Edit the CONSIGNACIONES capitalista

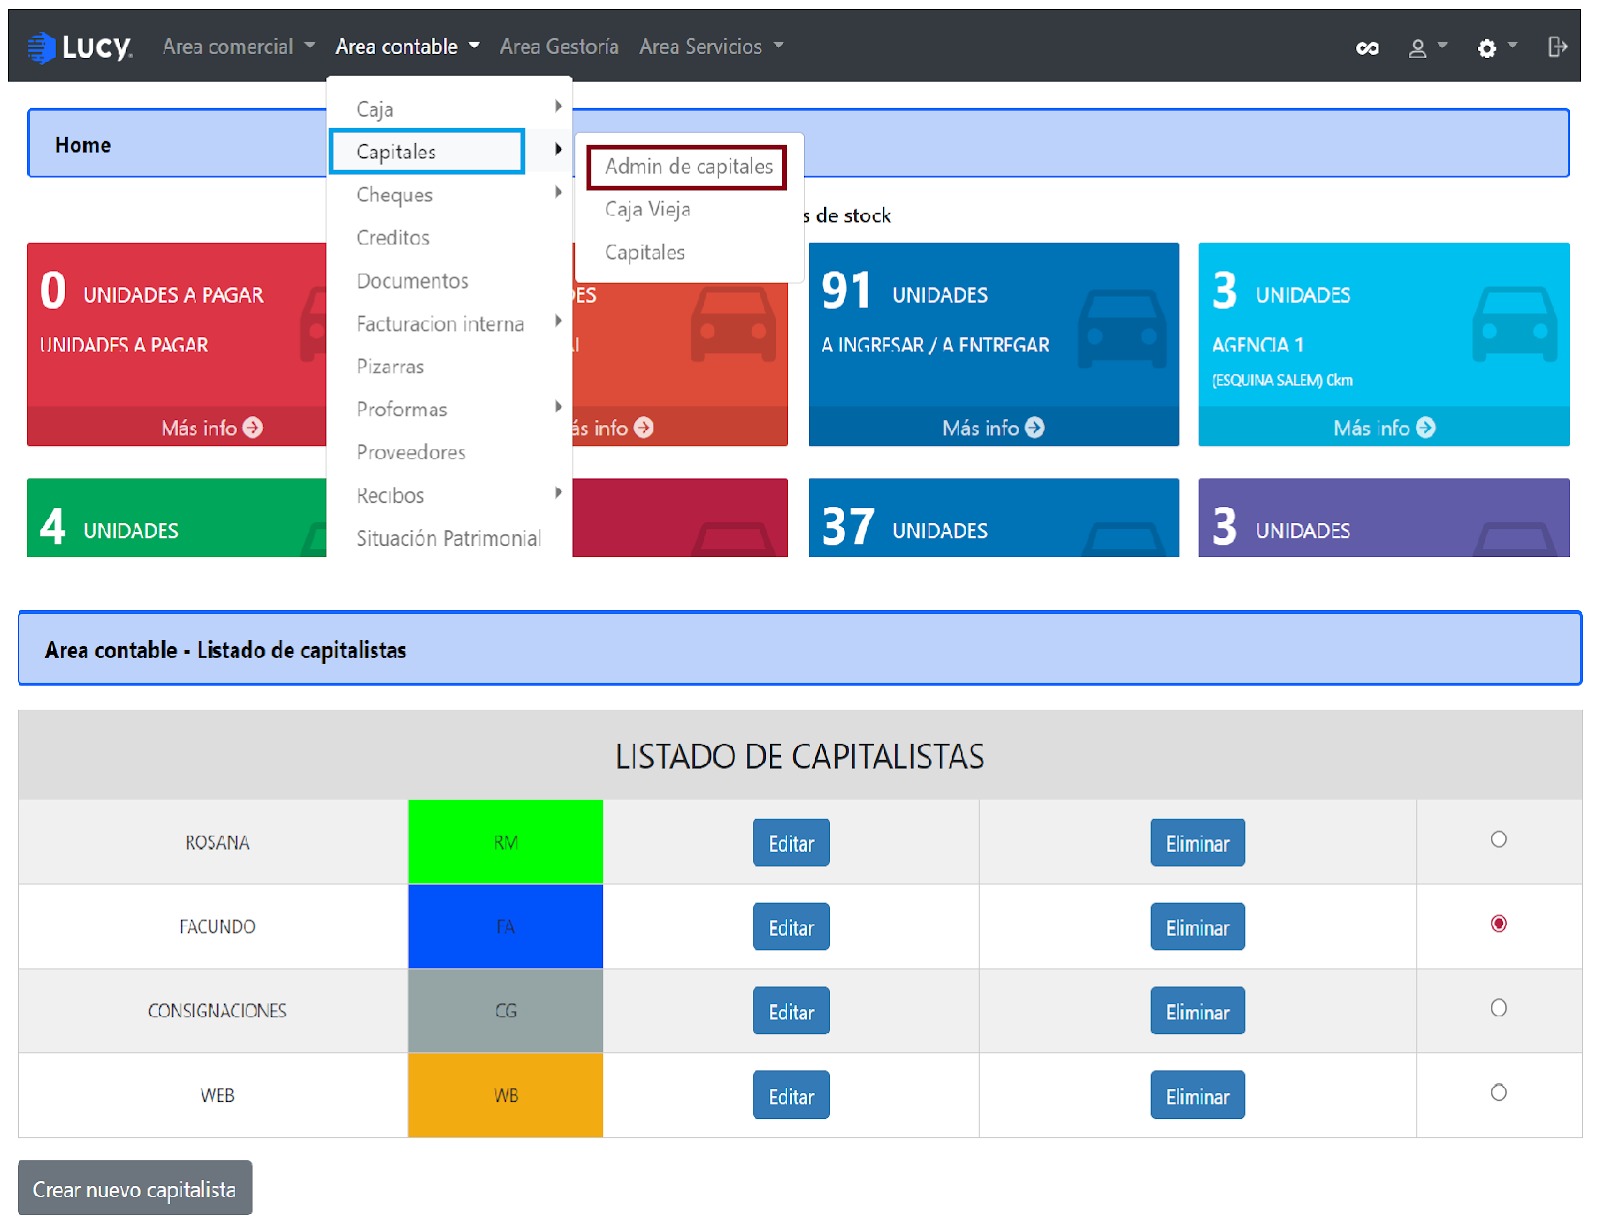coord(791,1011)
